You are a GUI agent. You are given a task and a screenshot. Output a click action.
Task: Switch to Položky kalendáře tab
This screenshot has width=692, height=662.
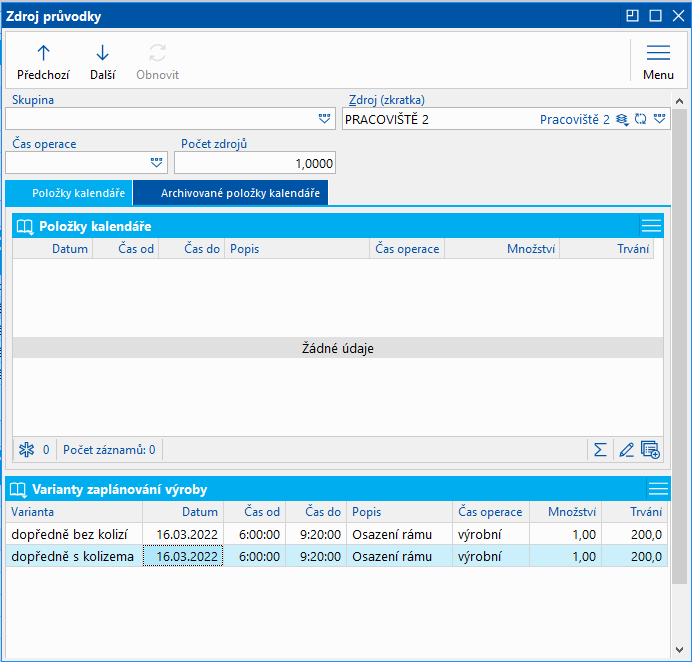69,193
